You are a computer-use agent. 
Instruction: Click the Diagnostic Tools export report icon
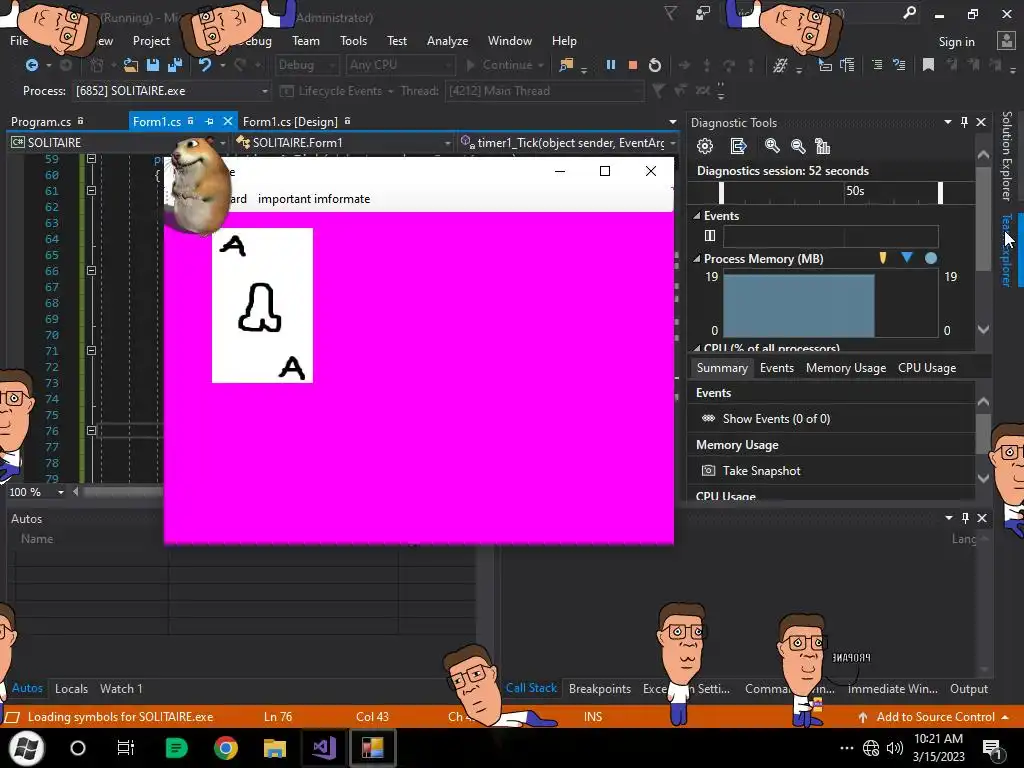(x=738, y=146)
